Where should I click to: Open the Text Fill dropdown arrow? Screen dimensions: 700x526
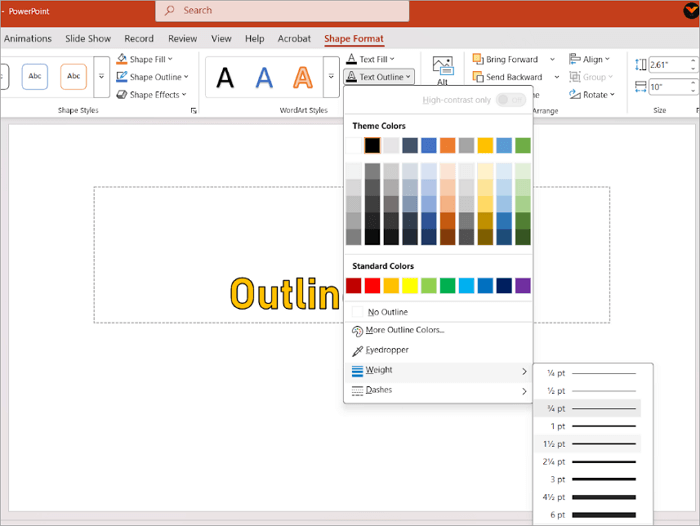392,59
